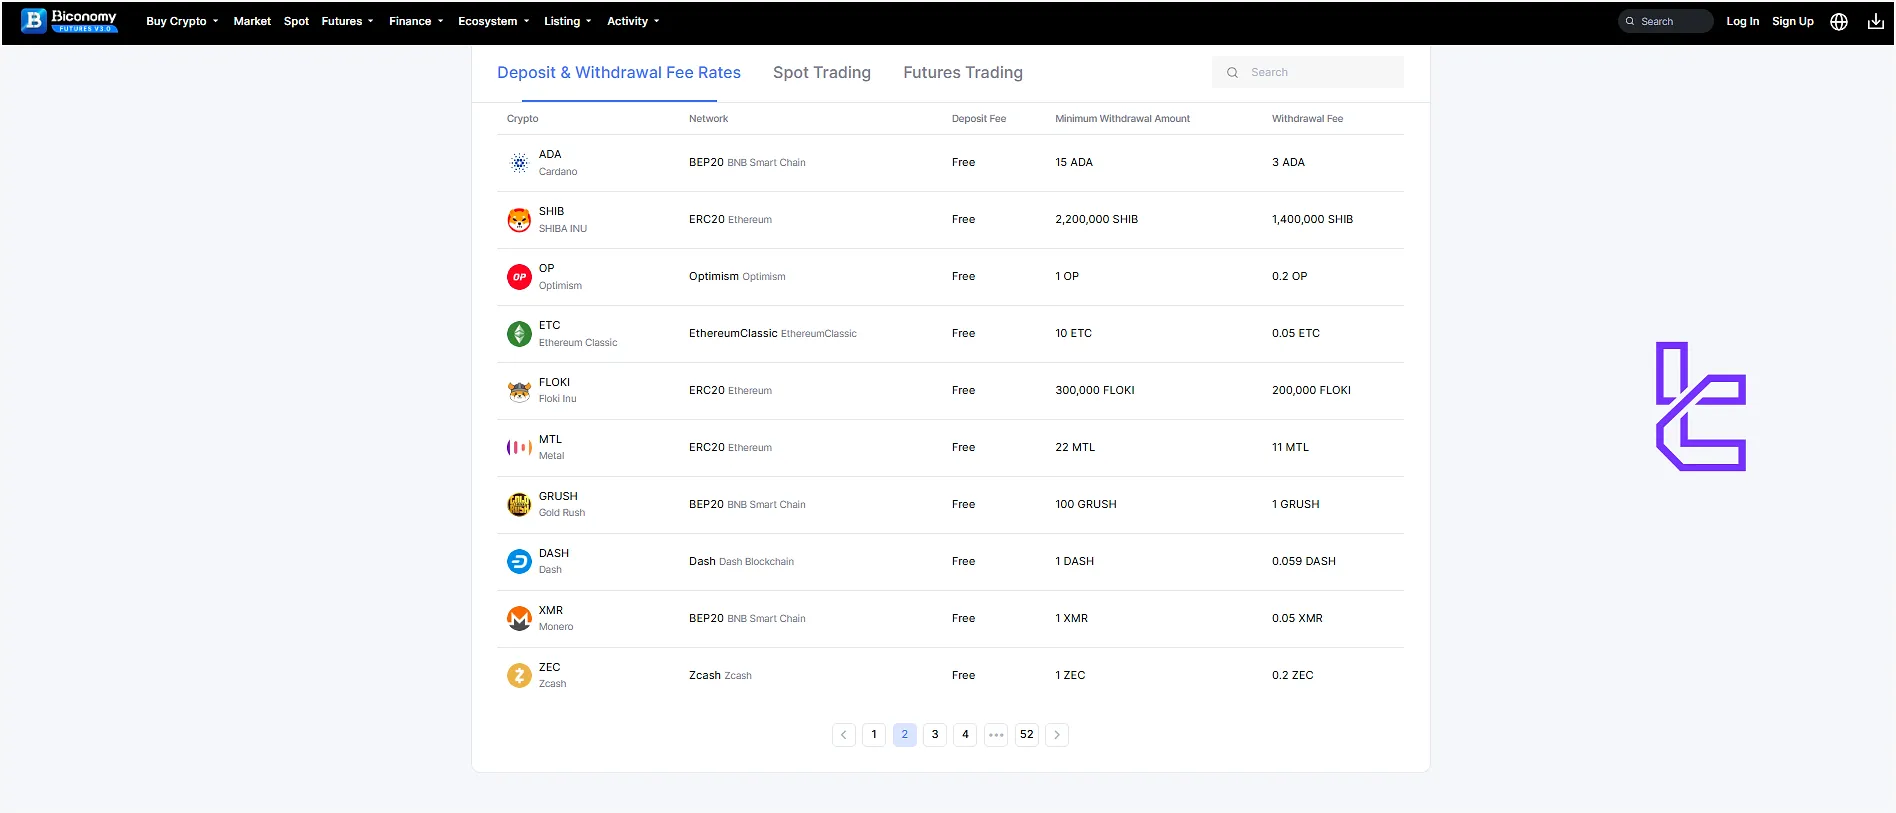Click the "100 GRUSH" cell
1896x813 pixels.
tap(1086, 505)
